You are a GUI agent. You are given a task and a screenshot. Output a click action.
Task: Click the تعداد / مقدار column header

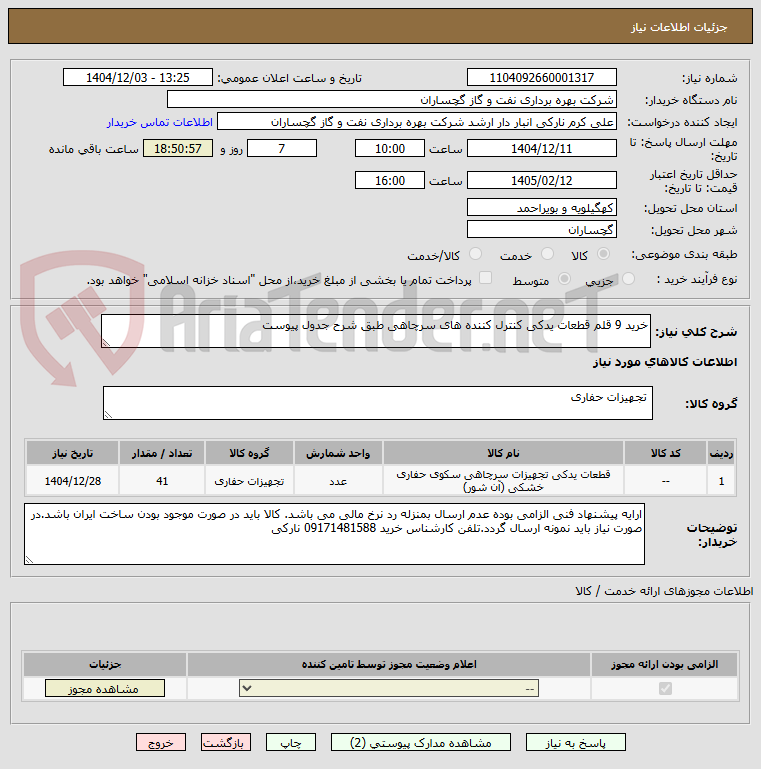pos(162,453)
